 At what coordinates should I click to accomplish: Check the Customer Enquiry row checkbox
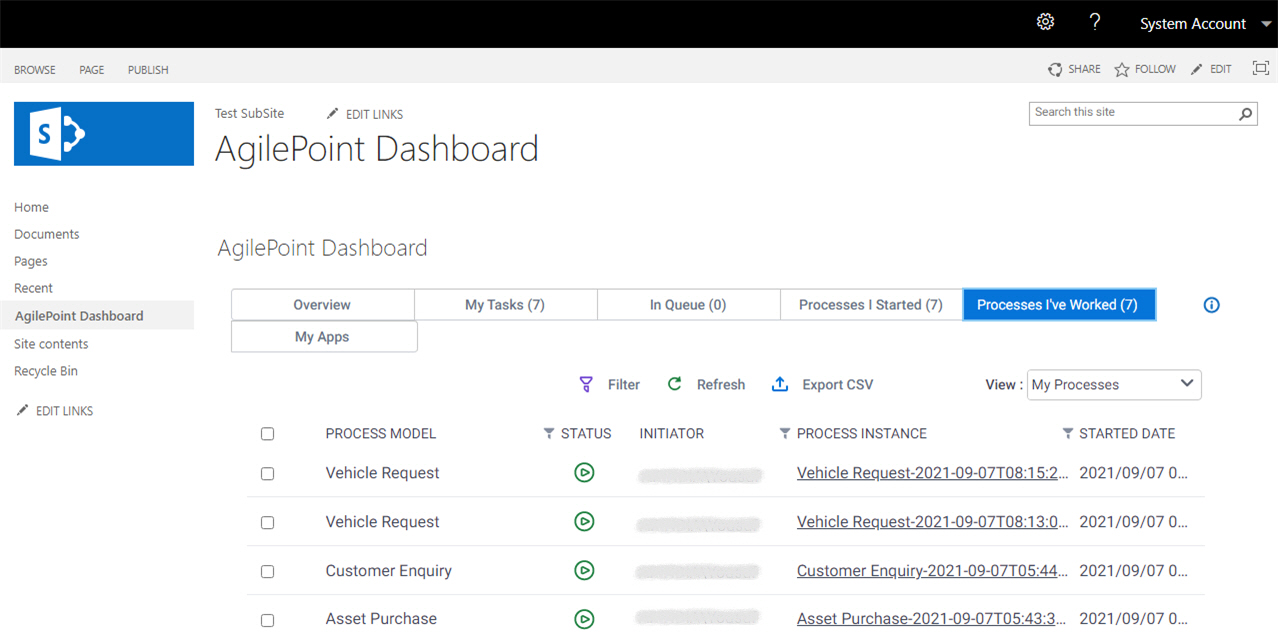(267, 572)
